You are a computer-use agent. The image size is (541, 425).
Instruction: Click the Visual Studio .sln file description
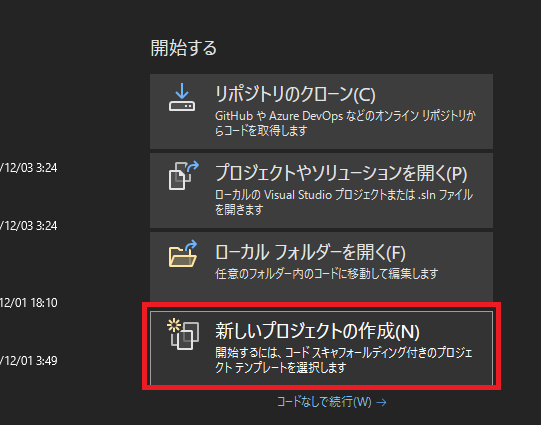pyautogui.click(x=344, y=202)
